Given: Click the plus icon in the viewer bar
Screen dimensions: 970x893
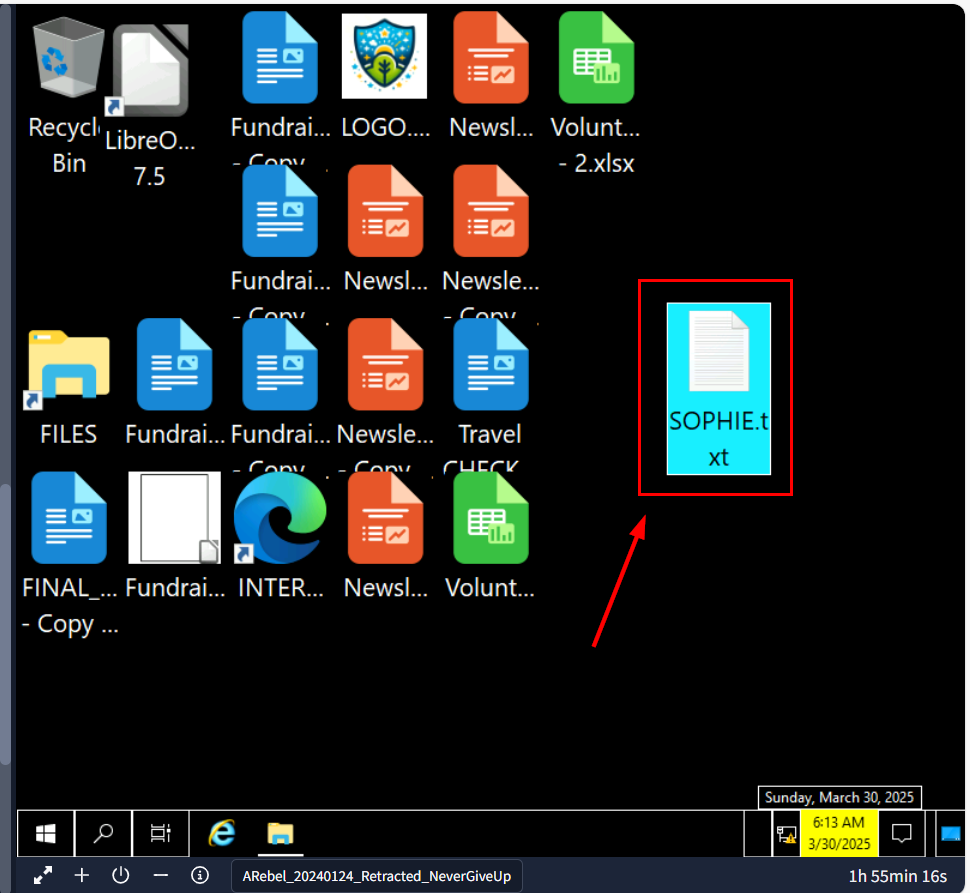Looking at the screenshot, I should [82, 876].
